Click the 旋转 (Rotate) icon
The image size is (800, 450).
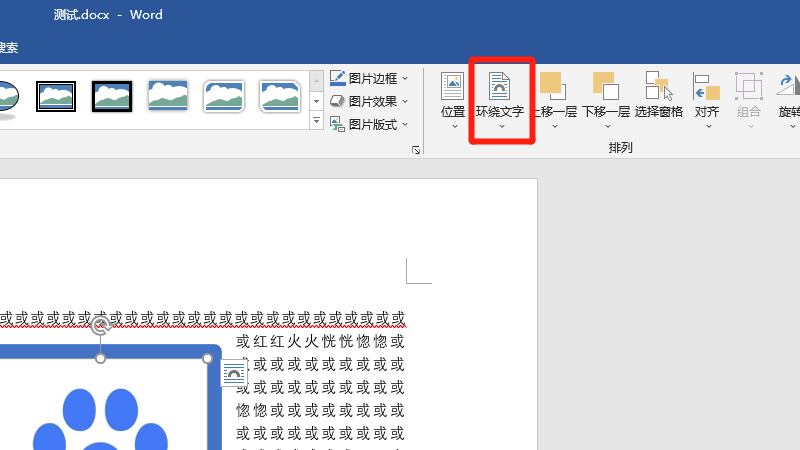(788, 87)
